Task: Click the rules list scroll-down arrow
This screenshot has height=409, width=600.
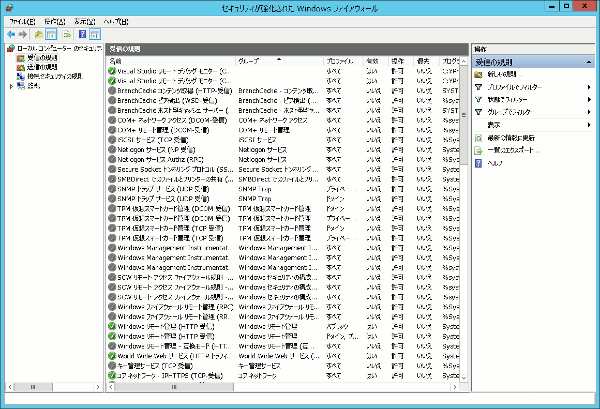Action: point(463,378)
